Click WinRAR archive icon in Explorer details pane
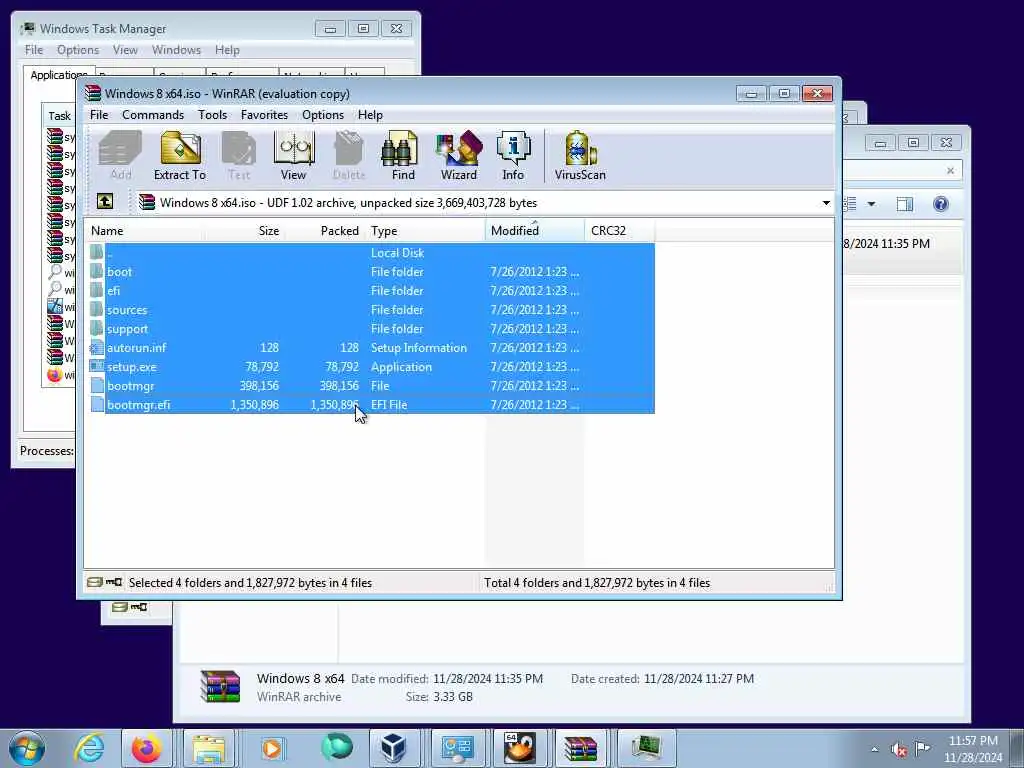Viewport: 1024px width, 768px height. pyautogui.click(x=220, y=686)
